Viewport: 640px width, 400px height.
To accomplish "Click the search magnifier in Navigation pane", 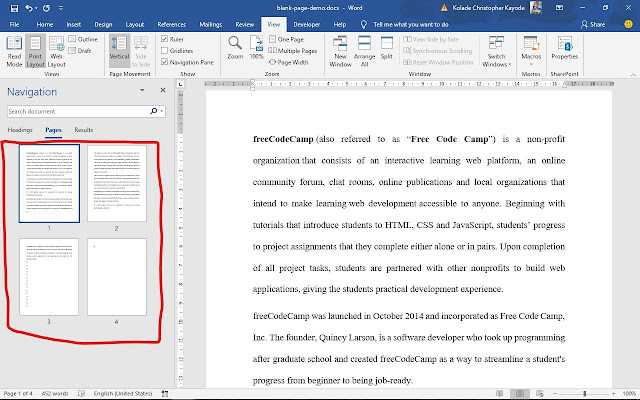I will (x=153, y=111).
